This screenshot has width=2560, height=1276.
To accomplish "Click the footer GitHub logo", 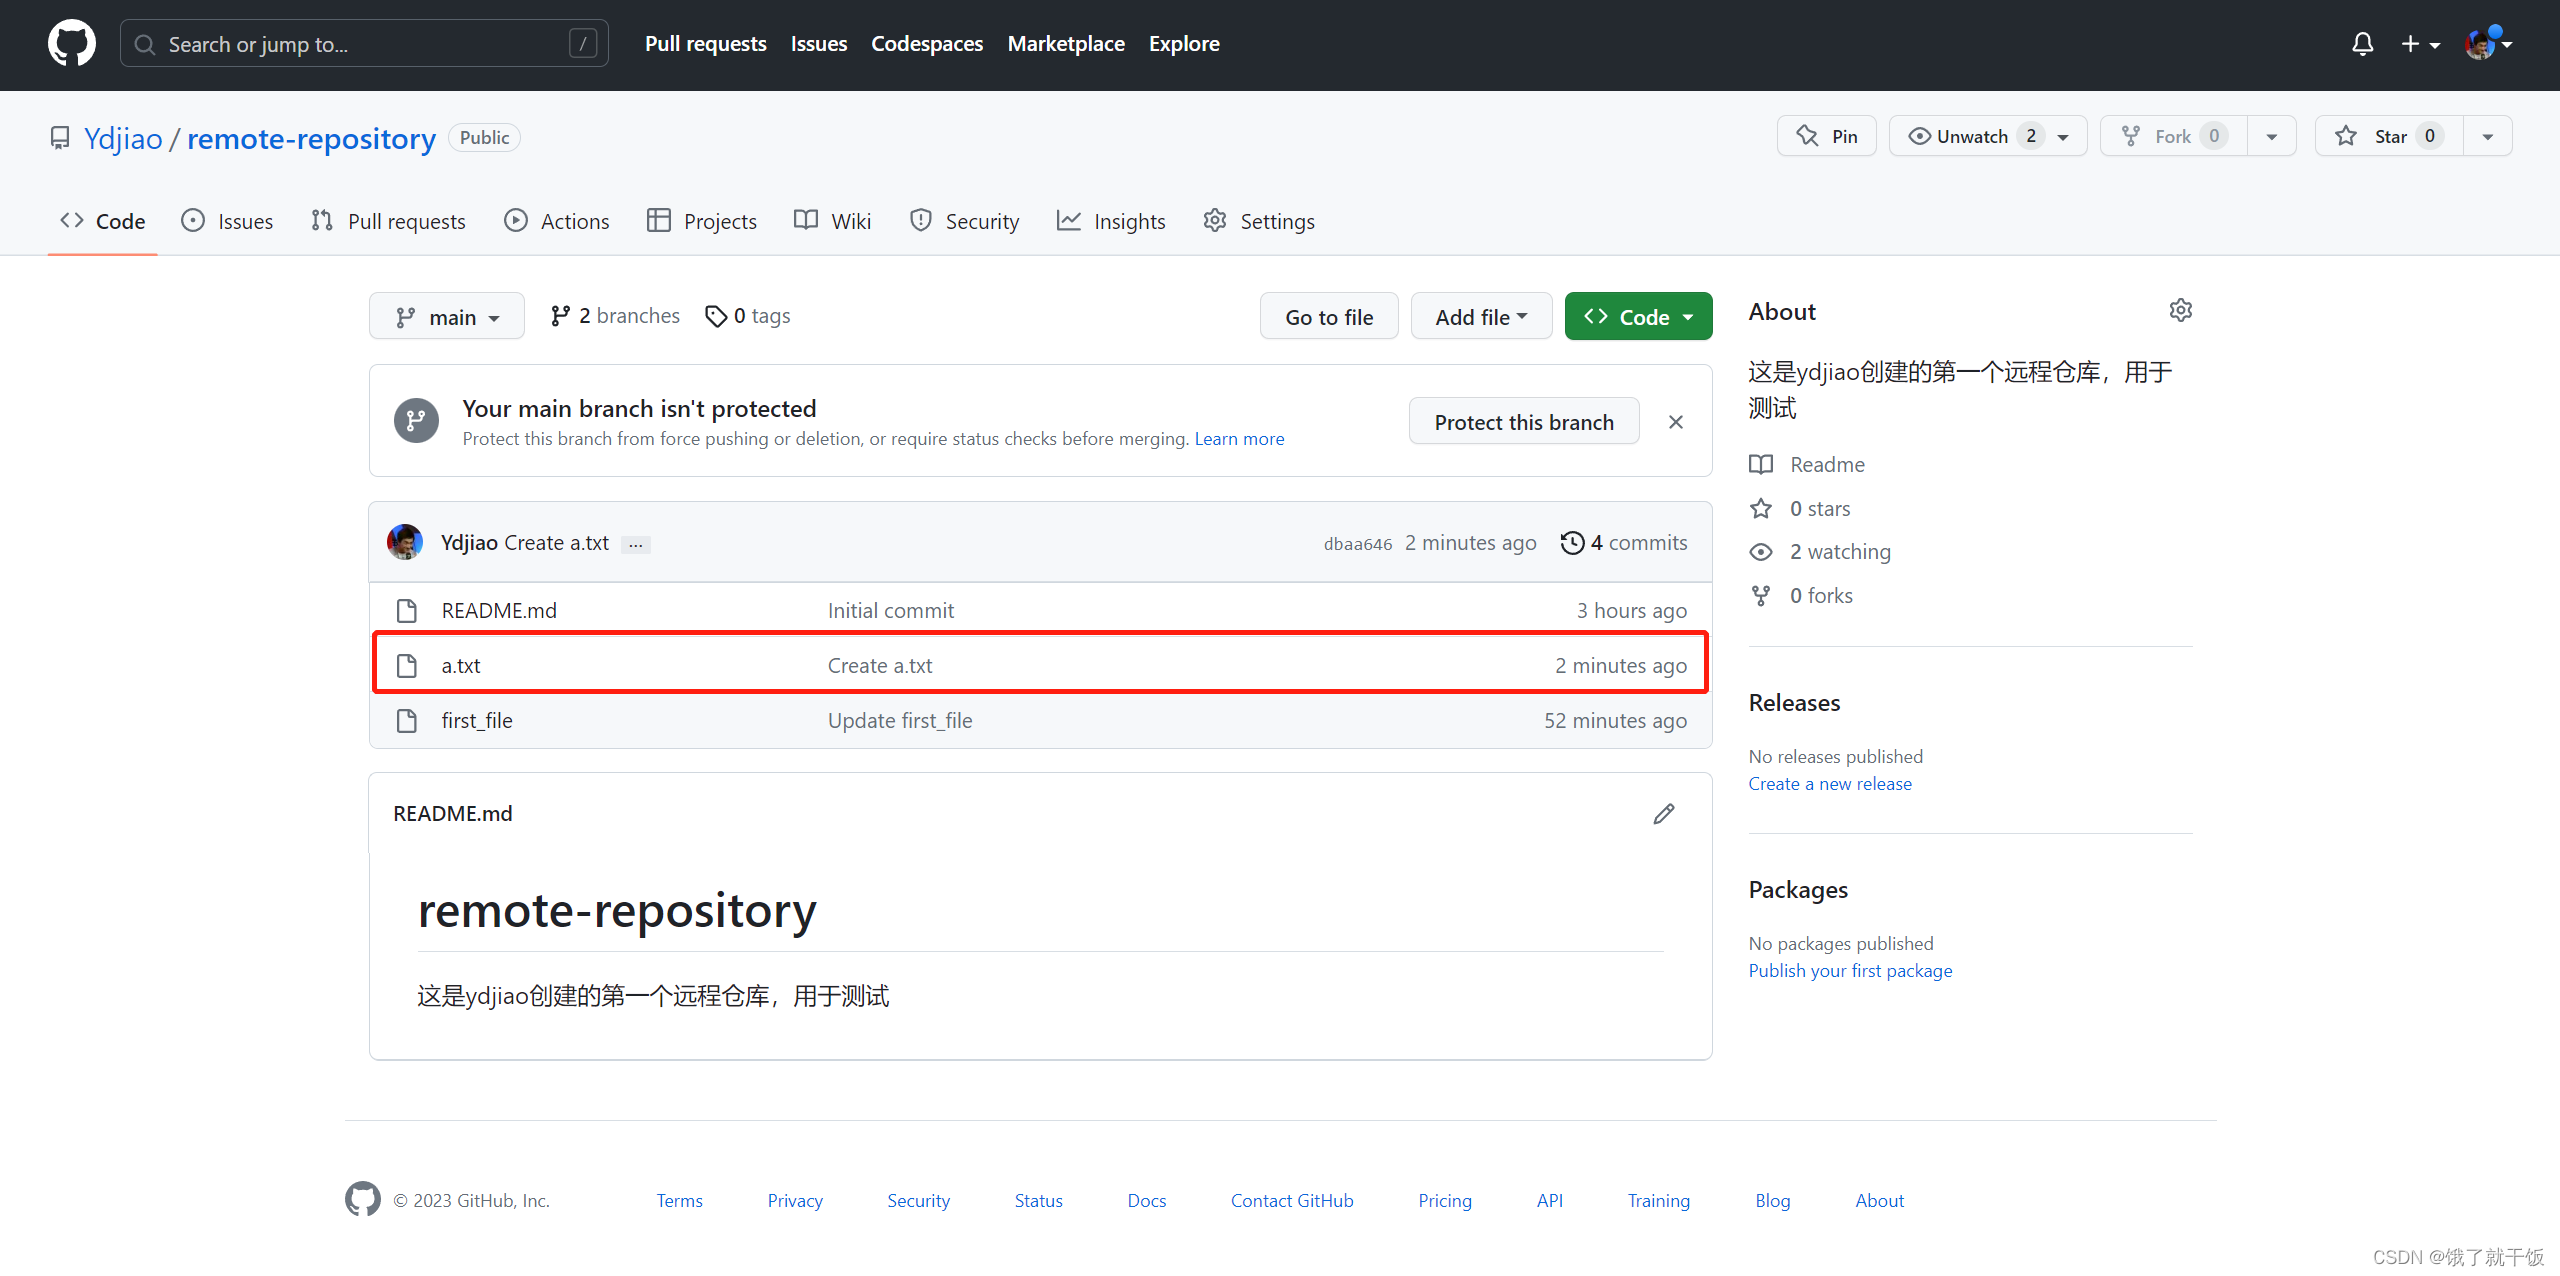I will (363, 1199).
